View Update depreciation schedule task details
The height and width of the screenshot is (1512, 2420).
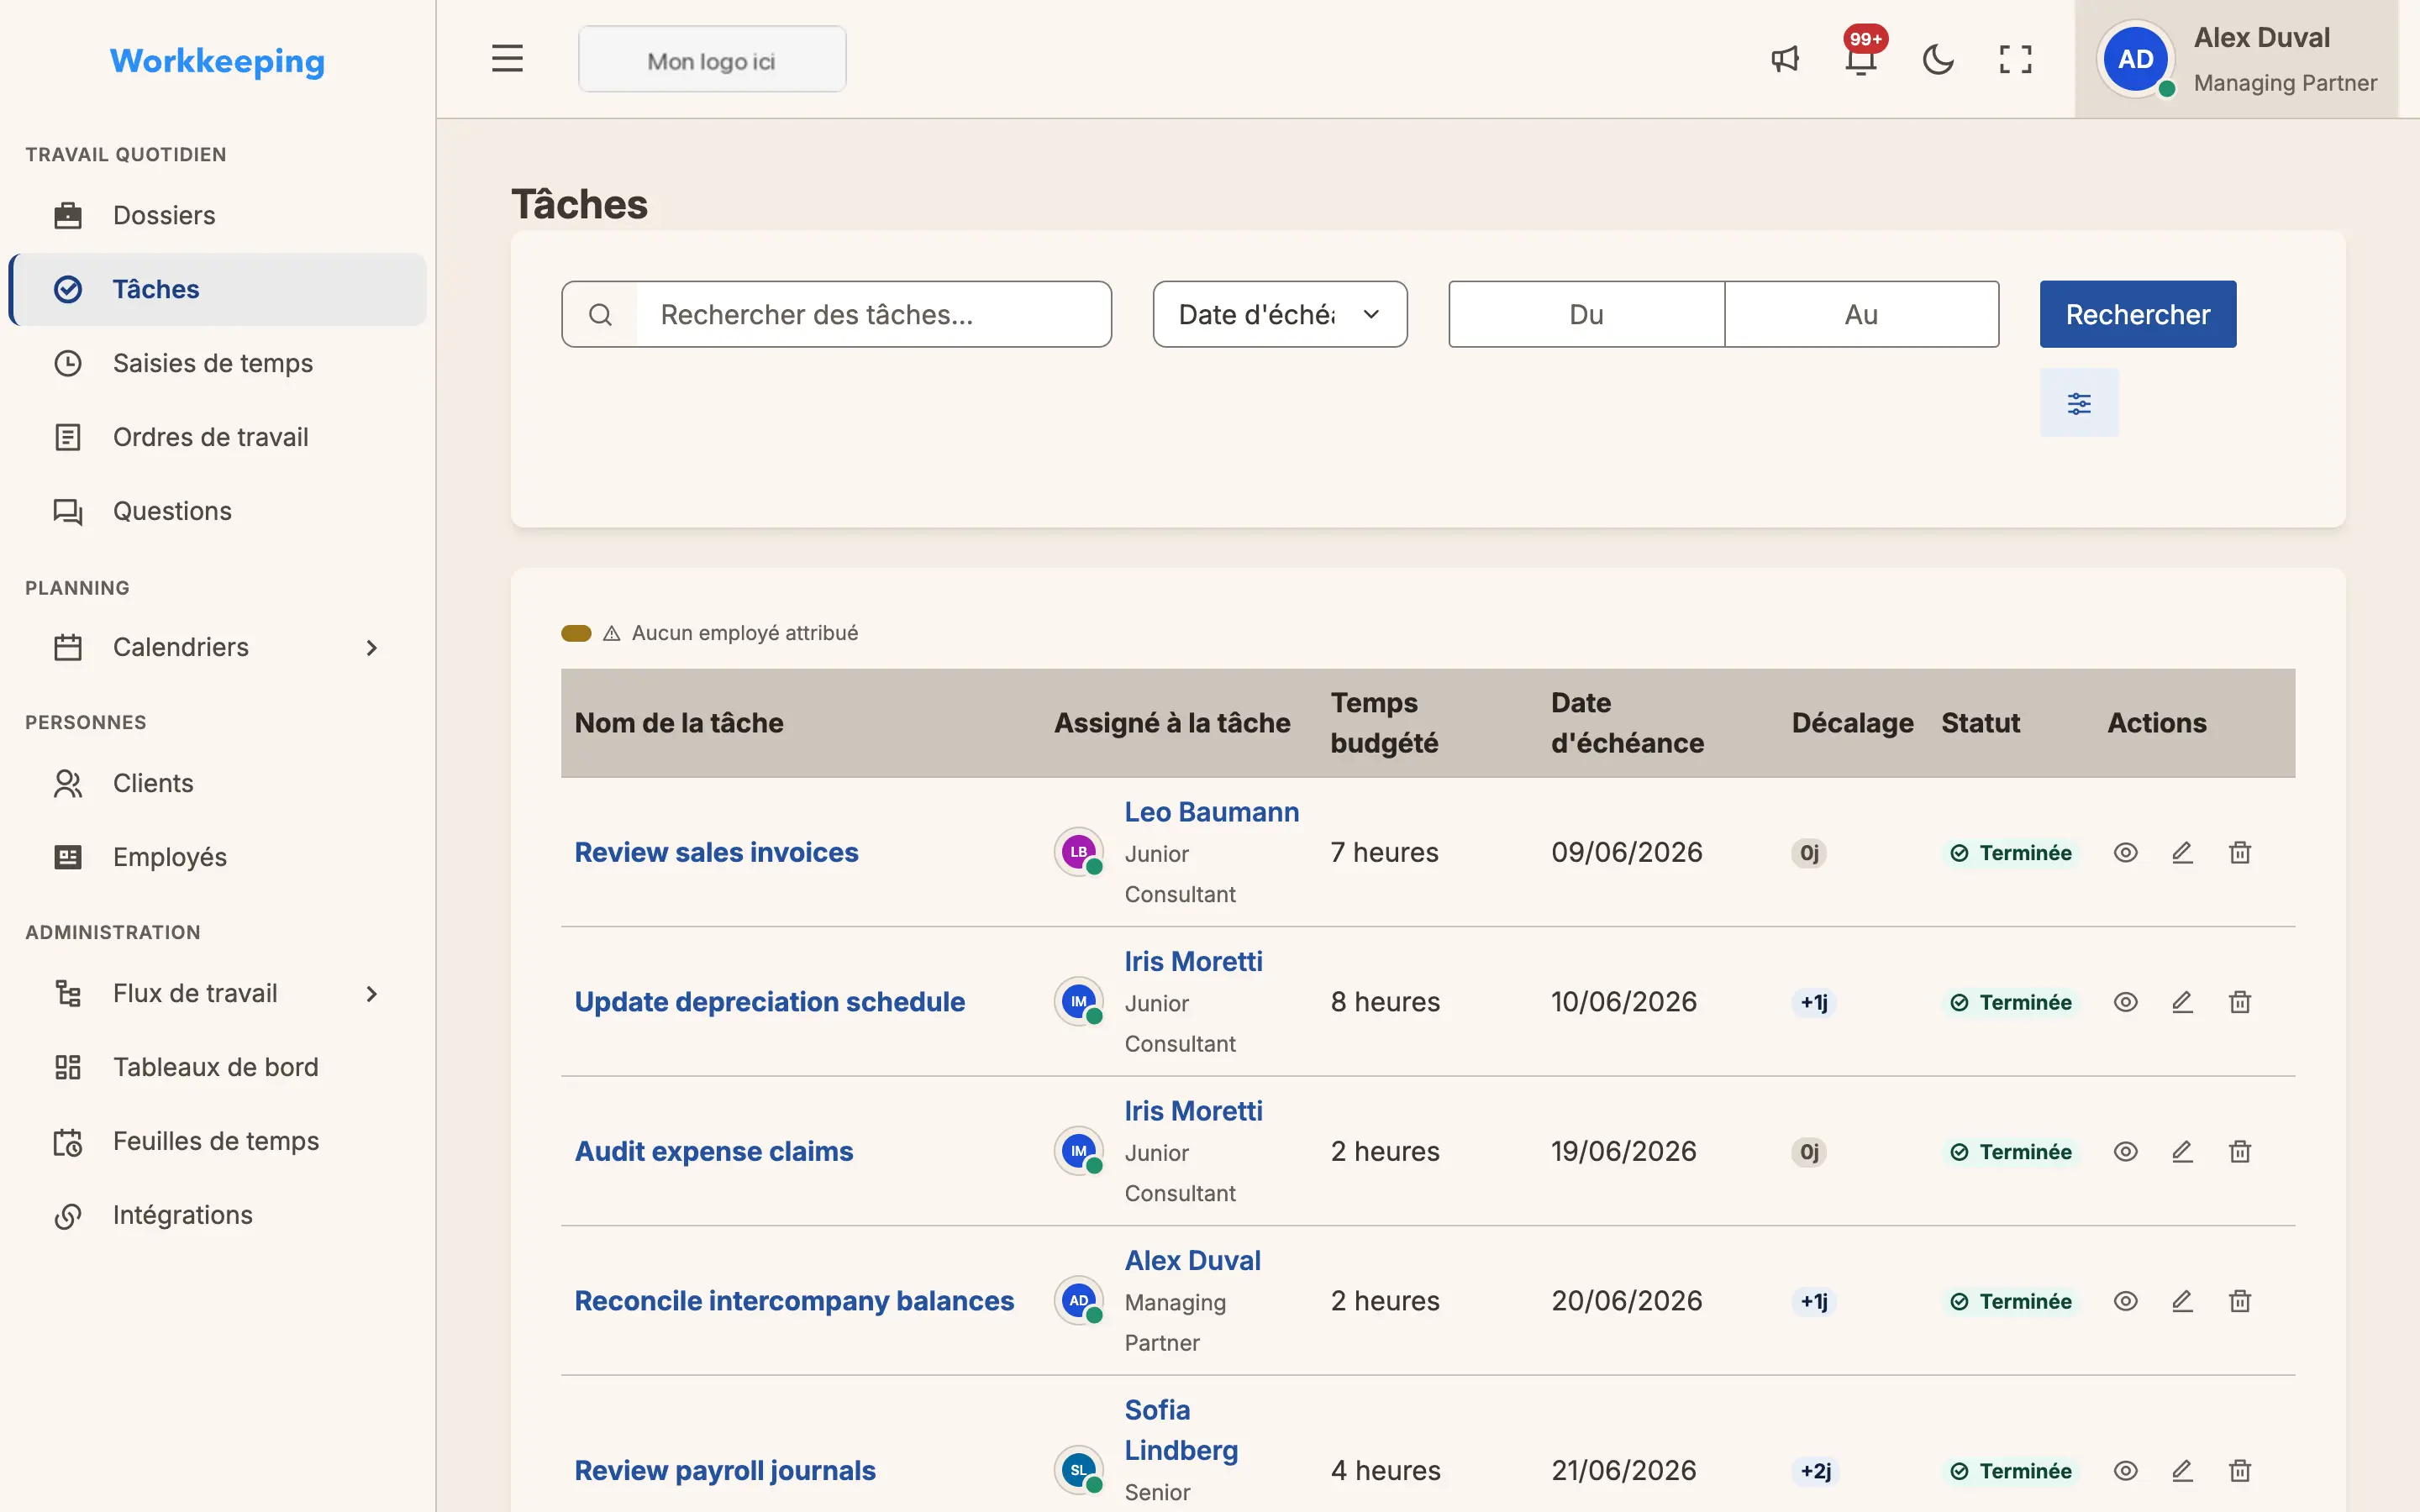[x=2126, y=1002]
